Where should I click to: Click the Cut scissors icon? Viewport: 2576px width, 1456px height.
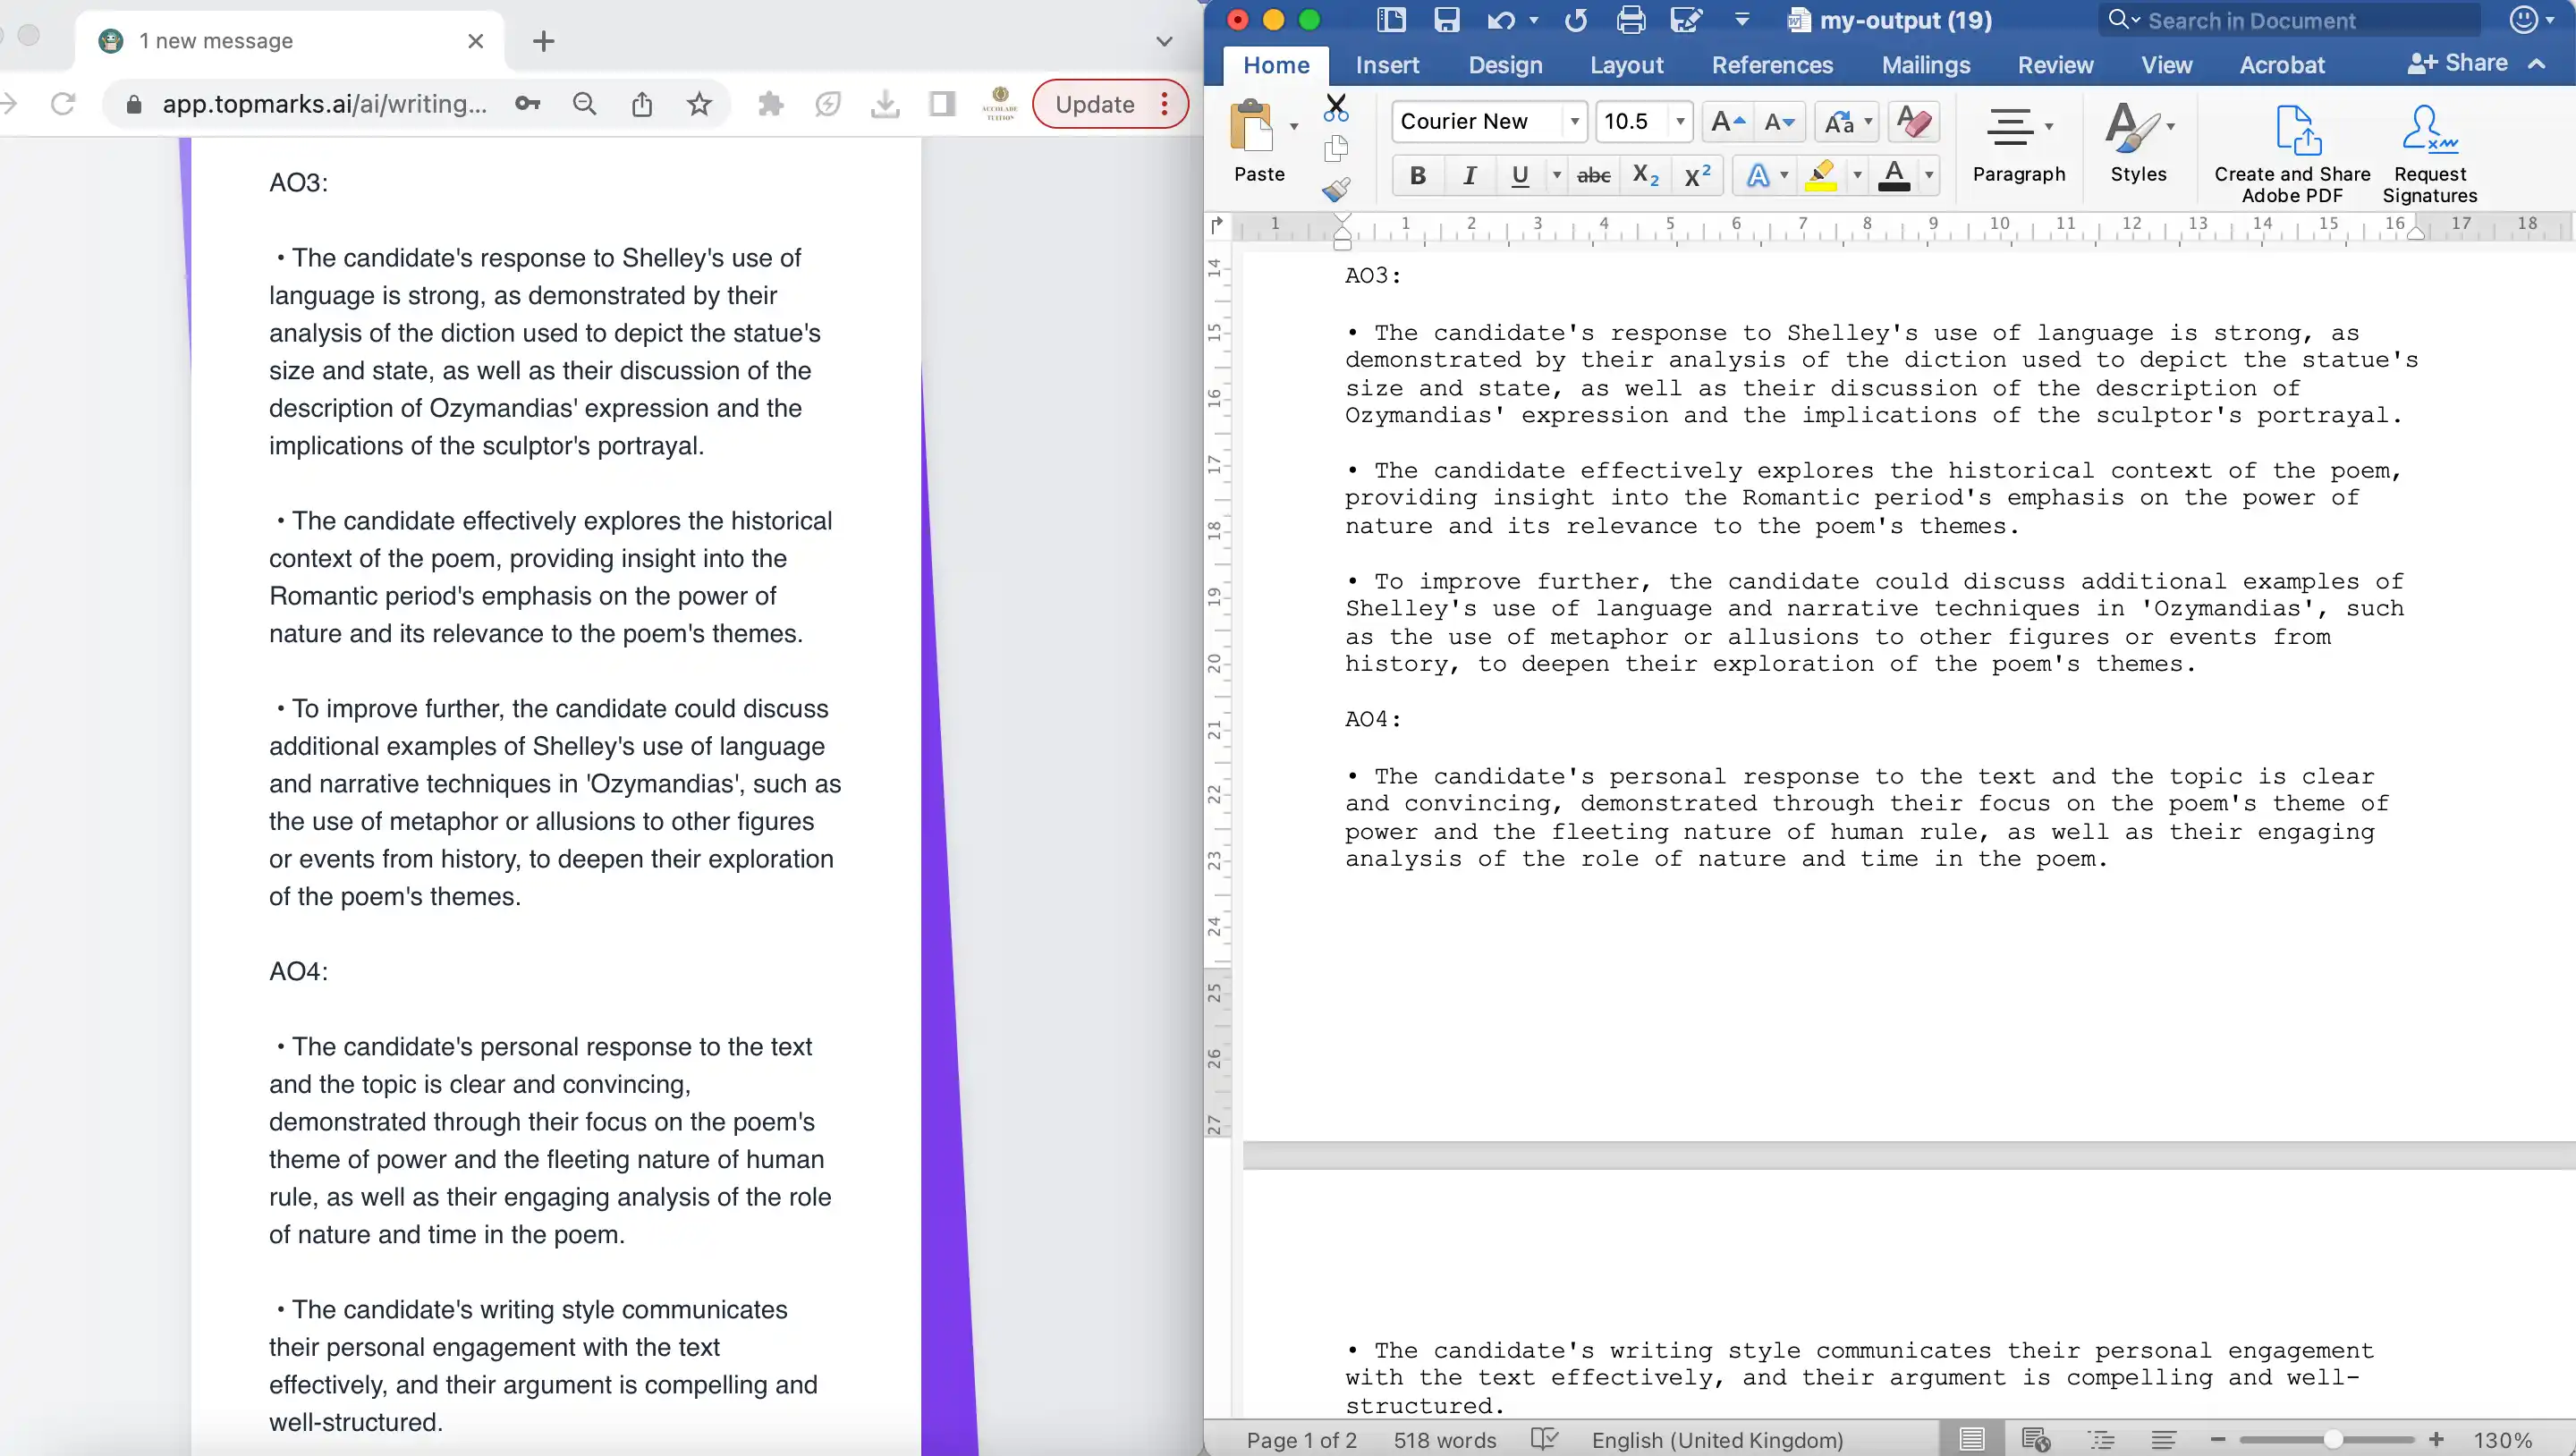click(1336, 107)
